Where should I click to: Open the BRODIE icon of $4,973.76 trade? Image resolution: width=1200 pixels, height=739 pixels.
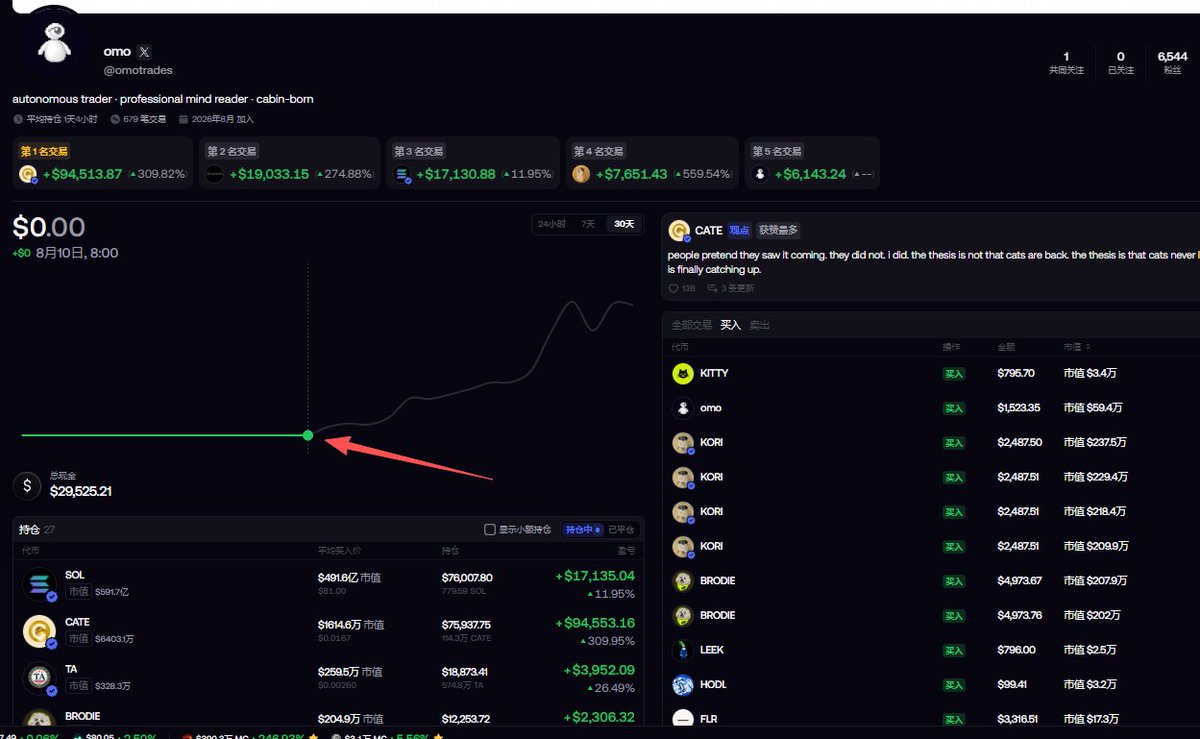[x=683, y=616]
